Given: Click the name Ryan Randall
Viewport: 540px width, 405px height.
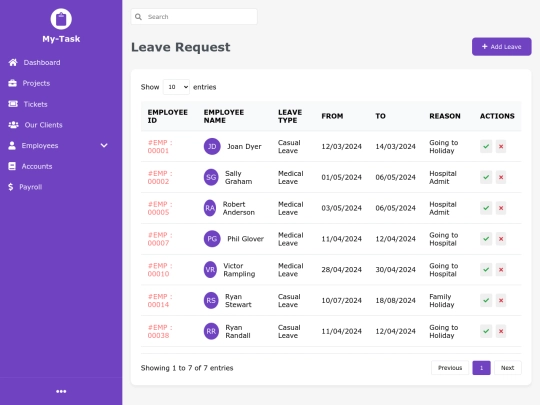Looking at the screenshot, I should tap(238, 331).
